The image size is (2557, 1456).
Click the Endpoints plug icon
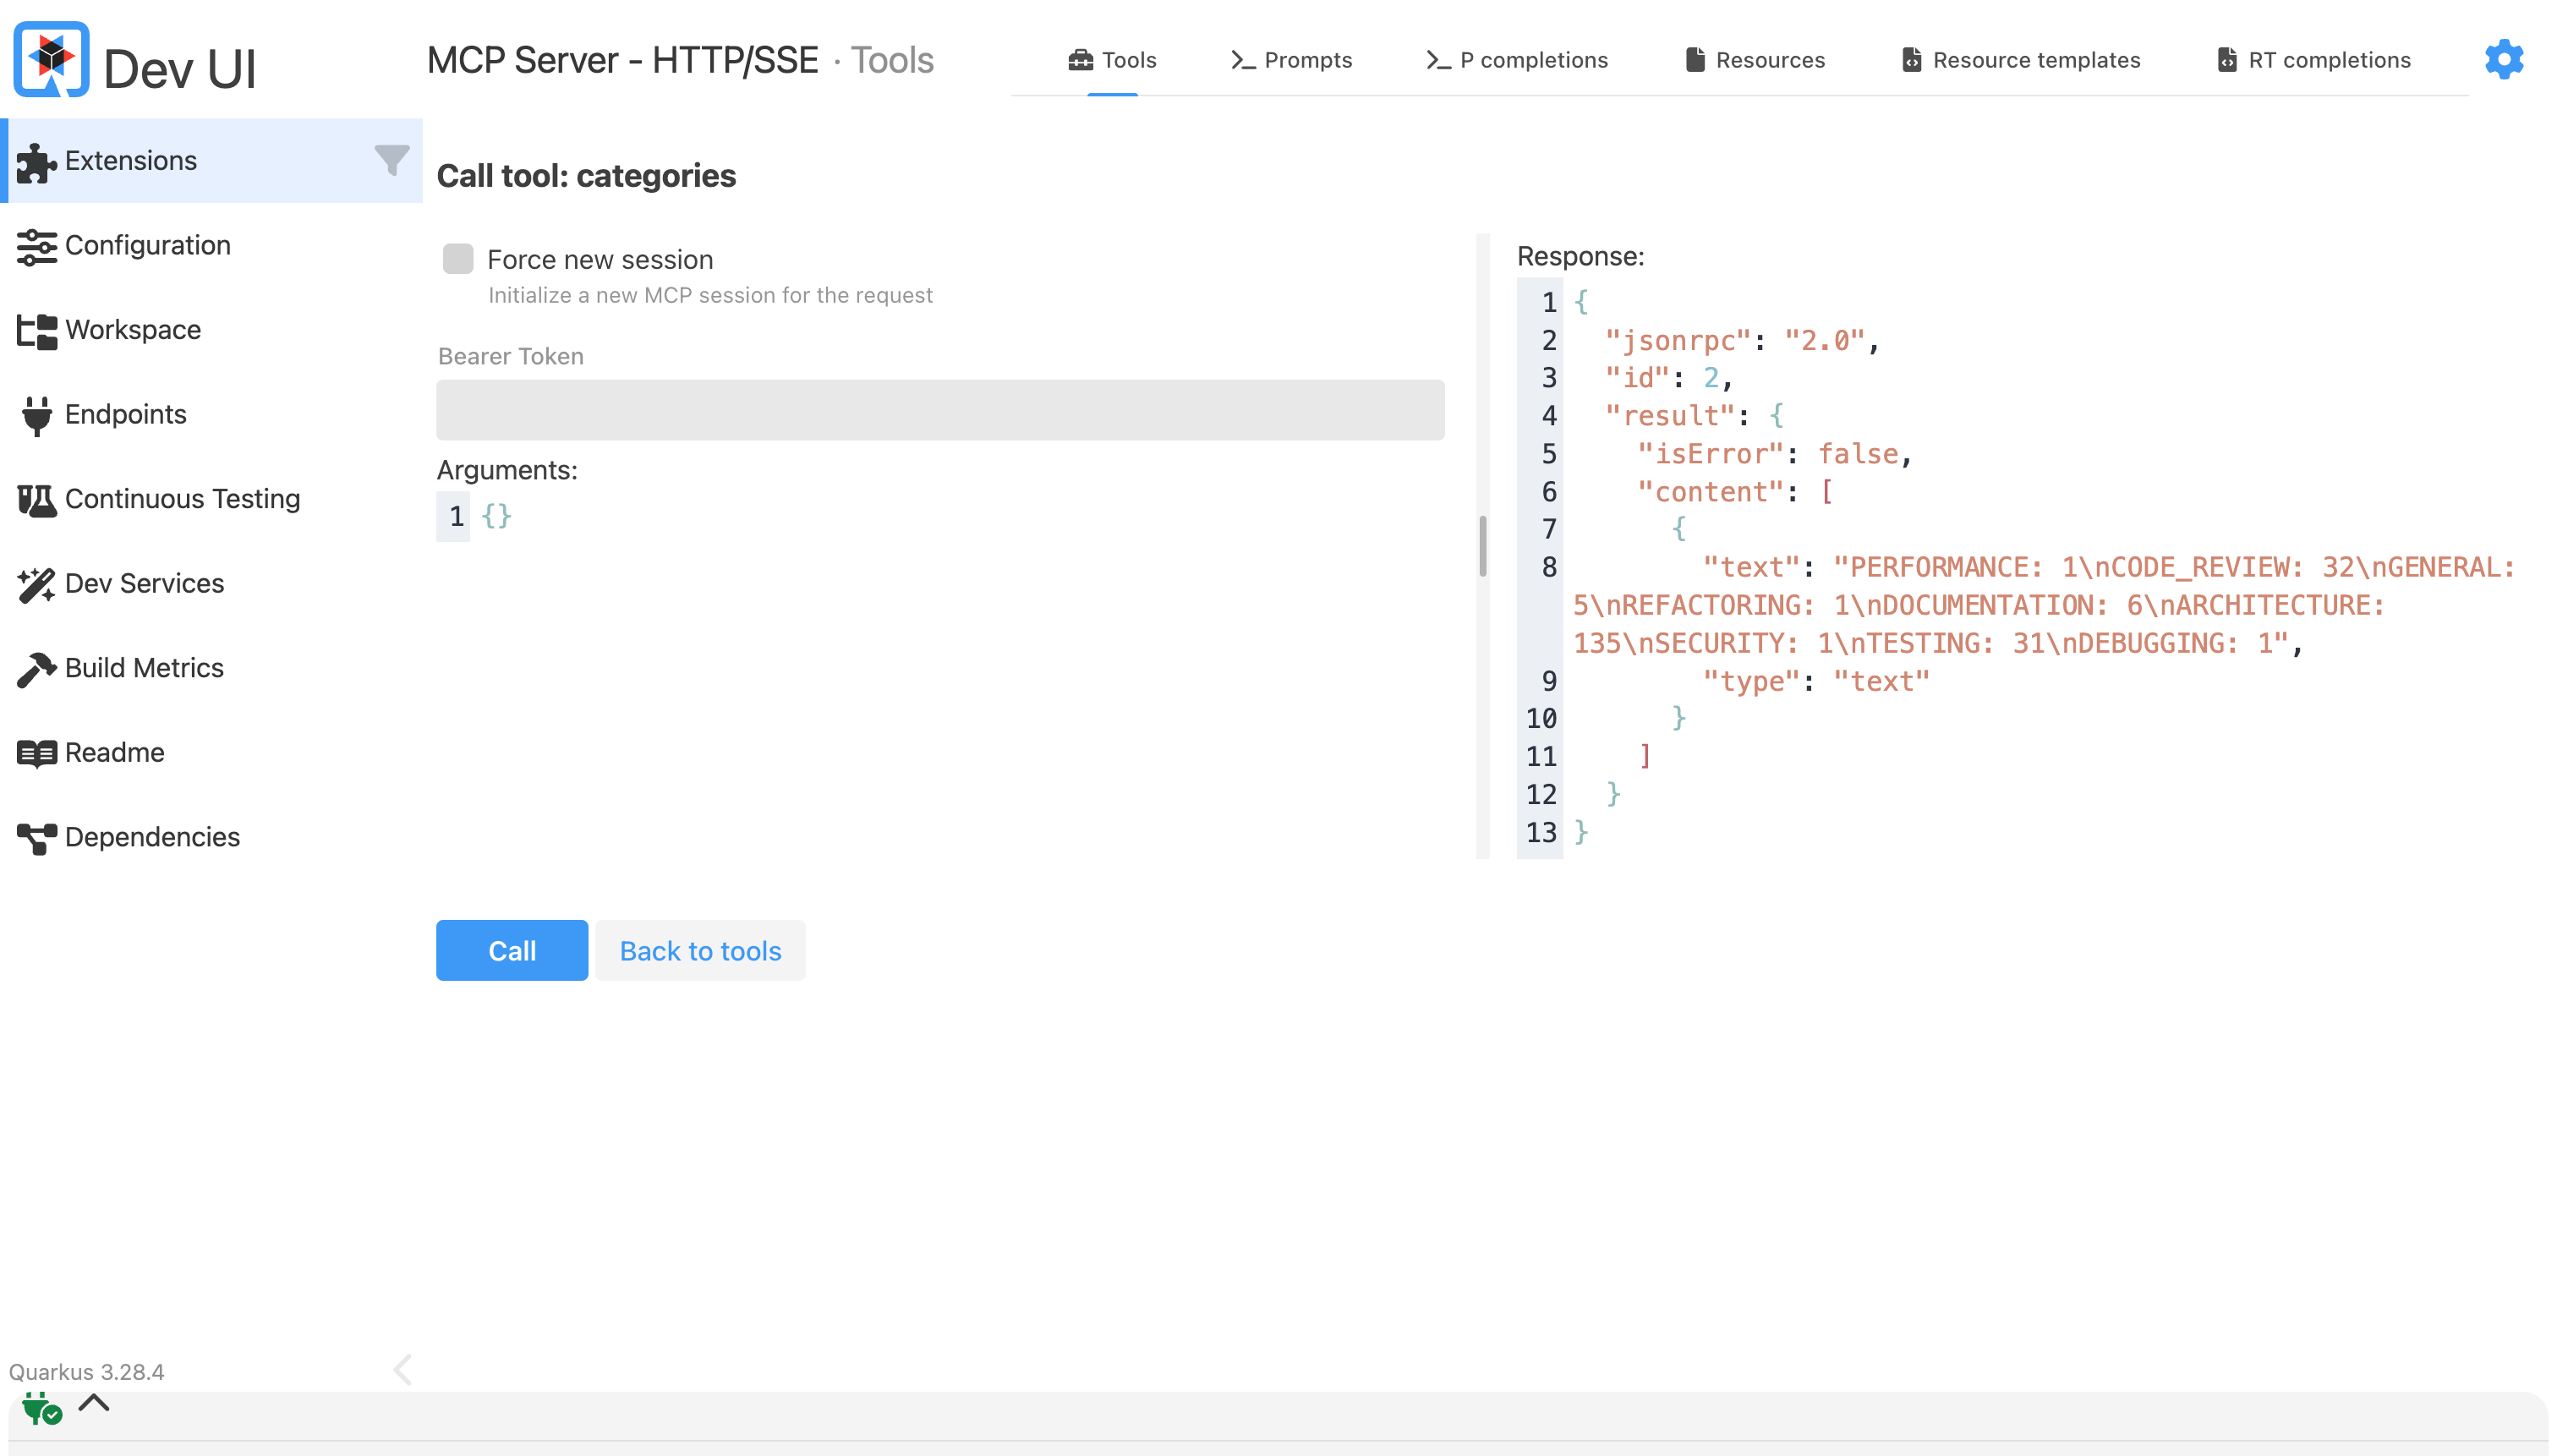click(x=36, y=415)
